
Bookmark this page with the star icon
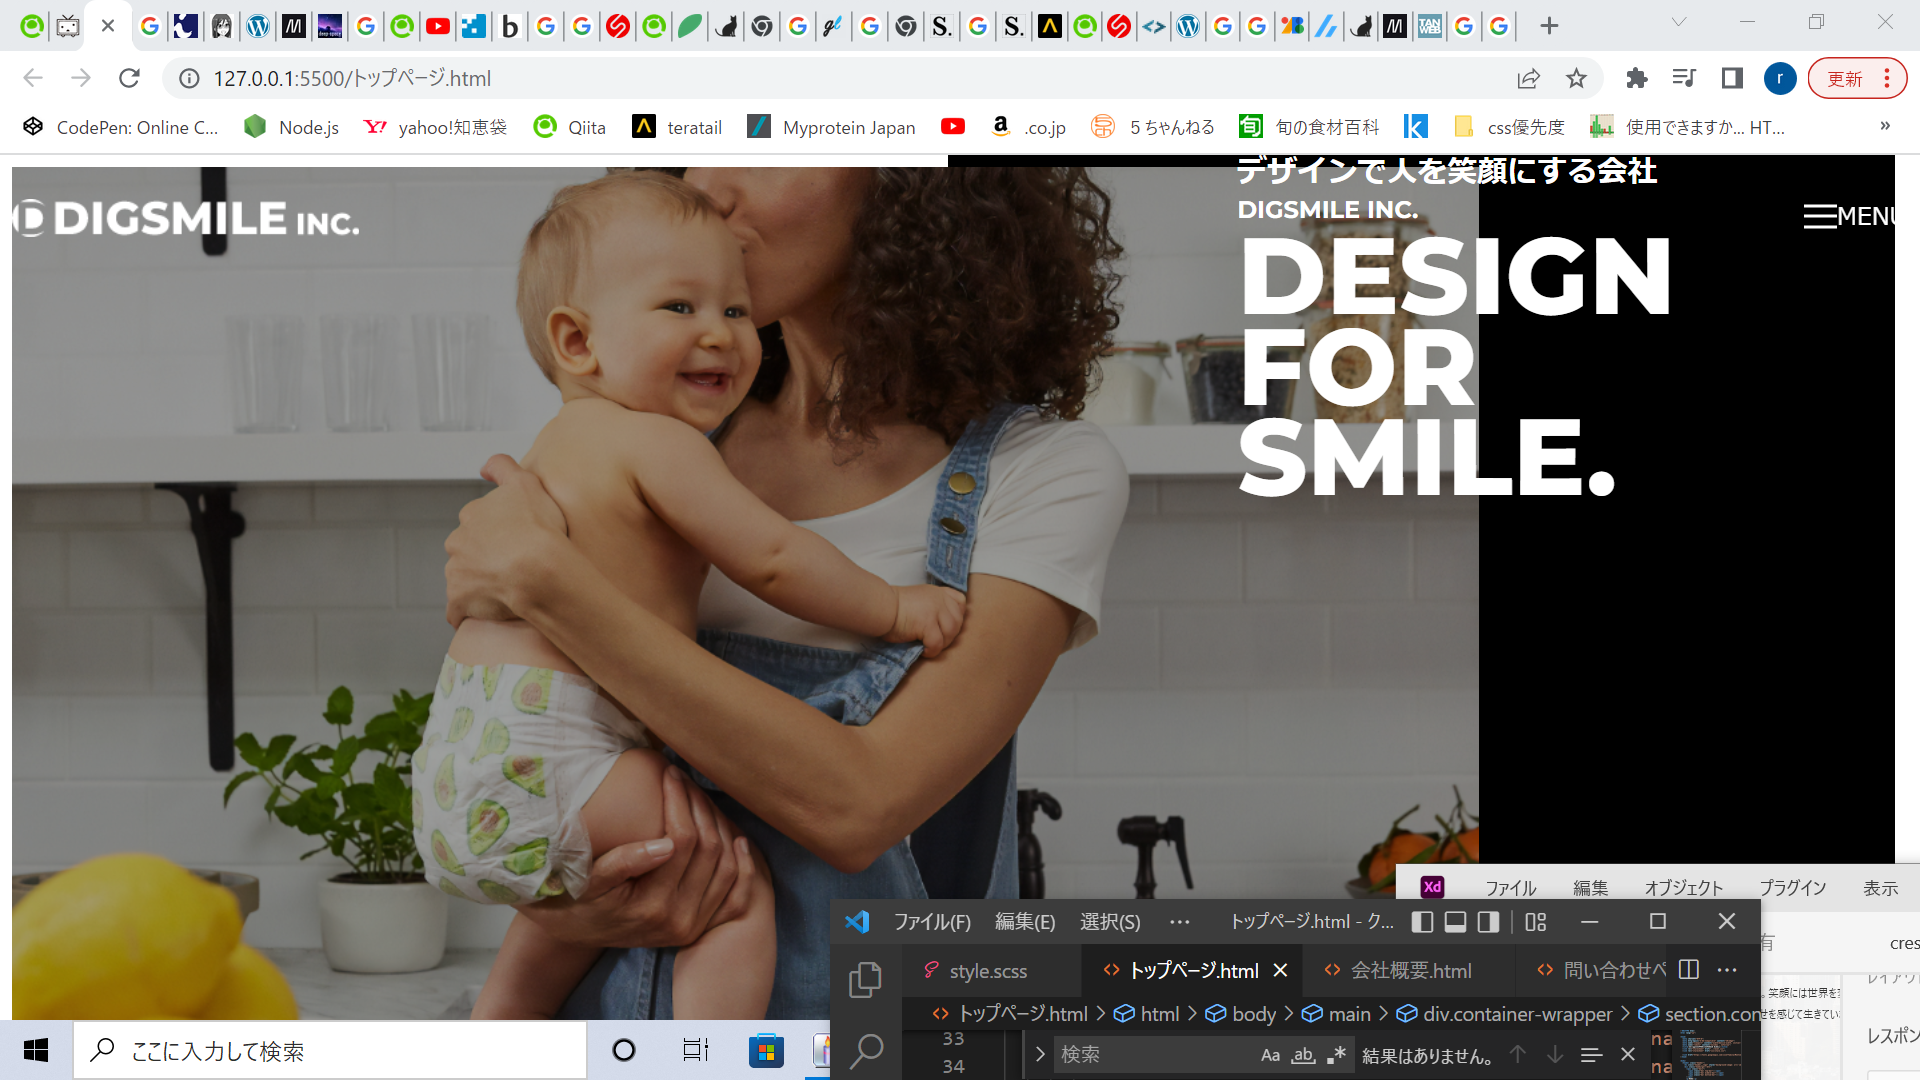[x=1576, y=78]
